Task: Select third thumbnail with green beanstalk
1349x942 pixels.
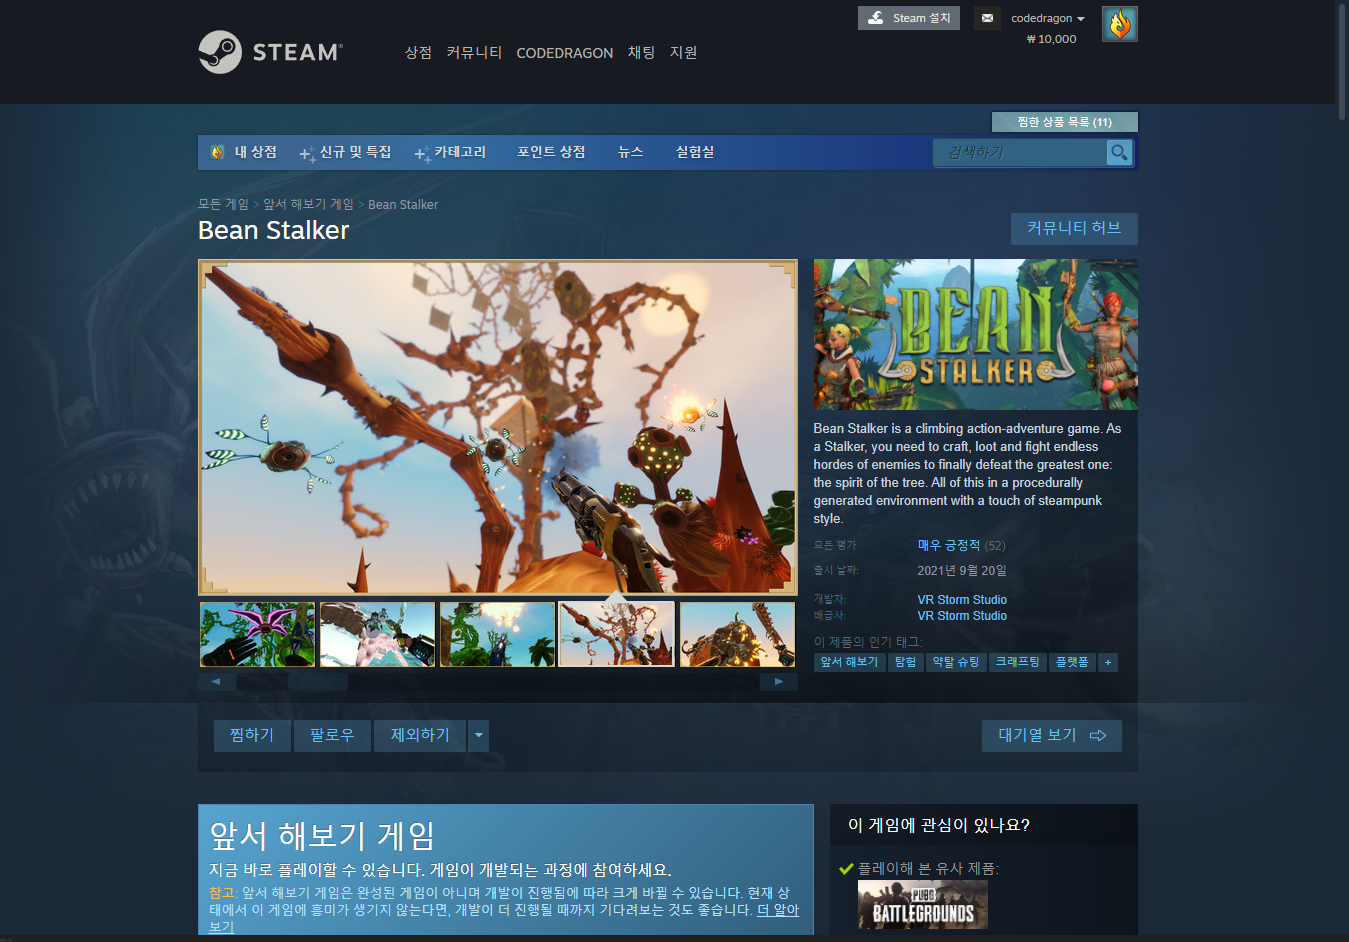Action: click(x=497, y=634)
